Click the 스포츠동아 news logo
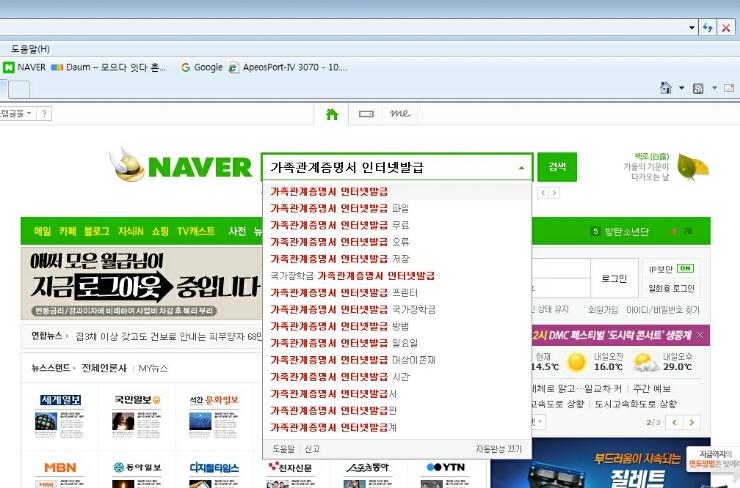The height and width of the screenshot is (488, 740). pos(368,467)
